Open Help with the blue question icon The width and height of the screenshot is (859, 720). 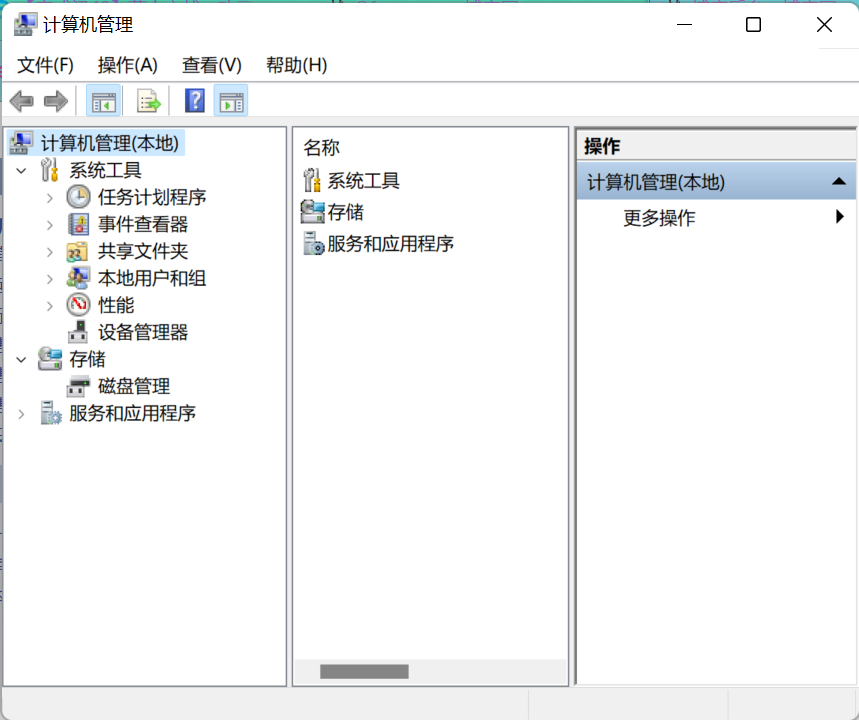click(195, 101)
